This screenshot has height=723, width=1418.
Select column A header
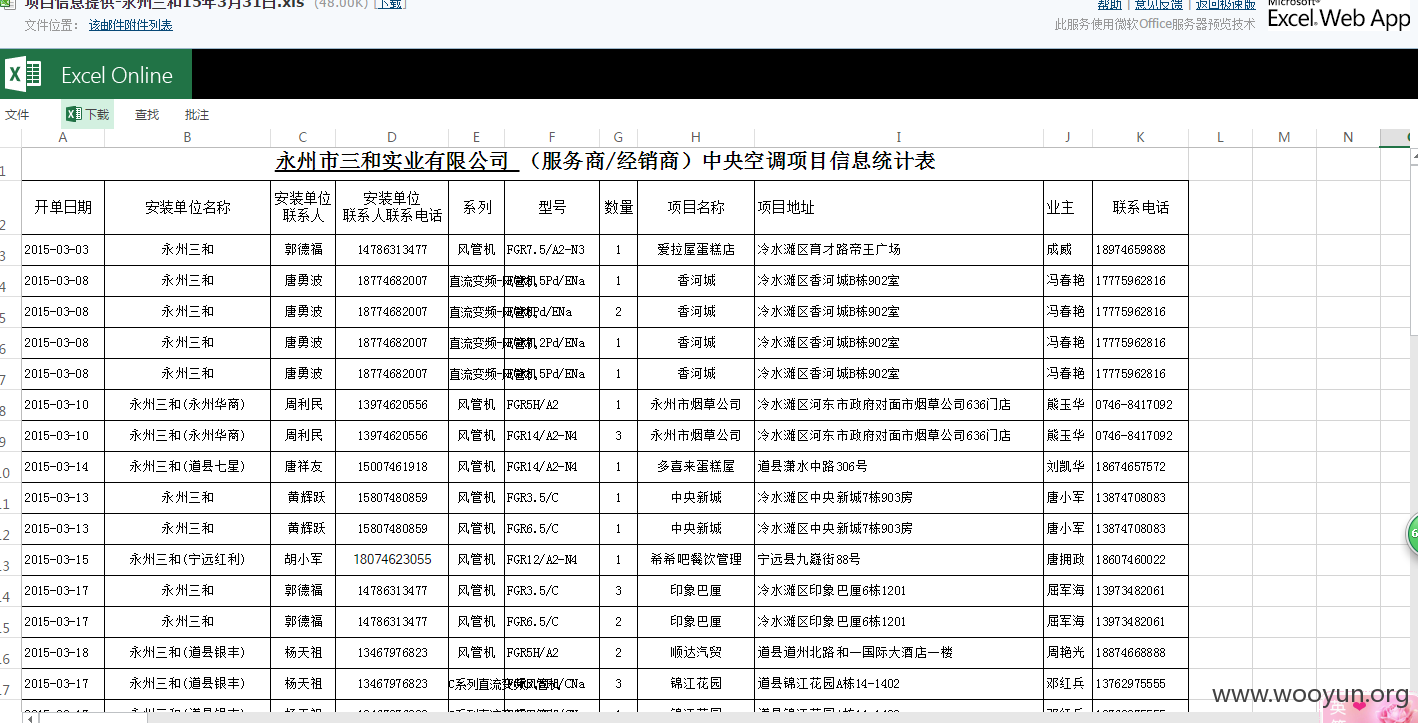pyautogui.click(x=63, y=137)
